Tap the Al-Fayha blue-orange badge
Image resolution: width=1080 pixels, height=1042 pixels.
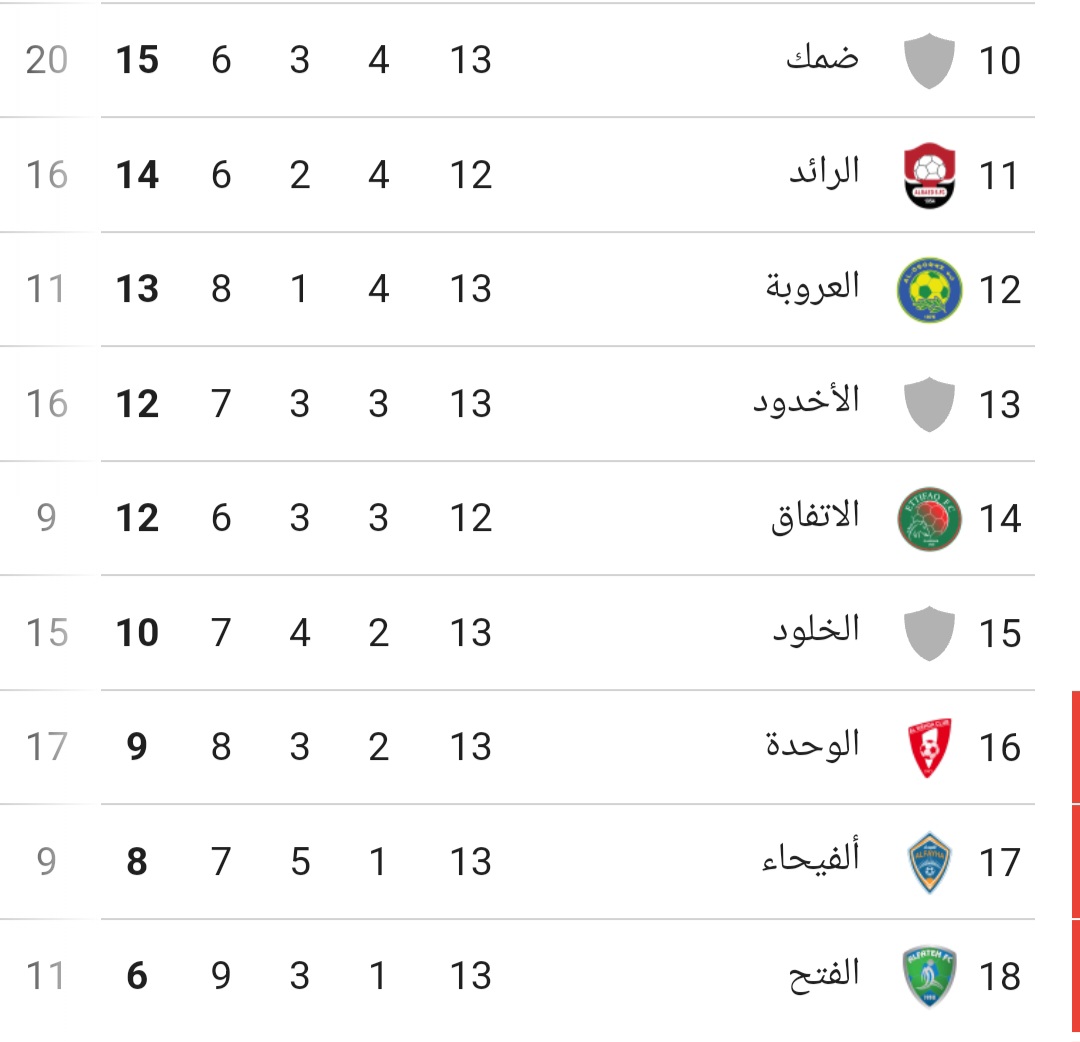click(x=929, y=862)
